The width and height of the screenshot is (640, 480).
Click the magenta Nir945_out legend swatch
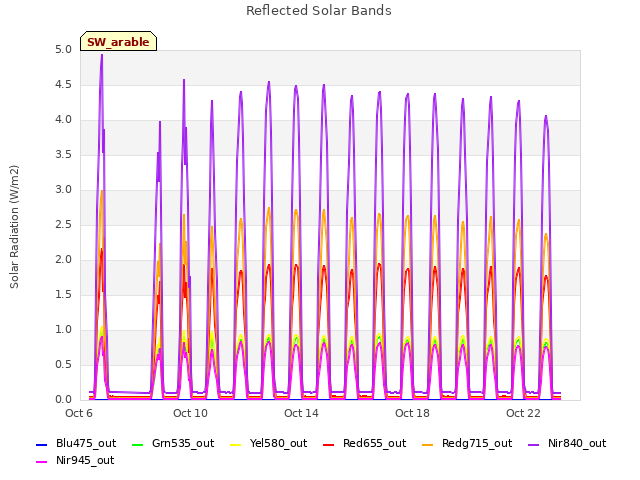click(42, 462)
